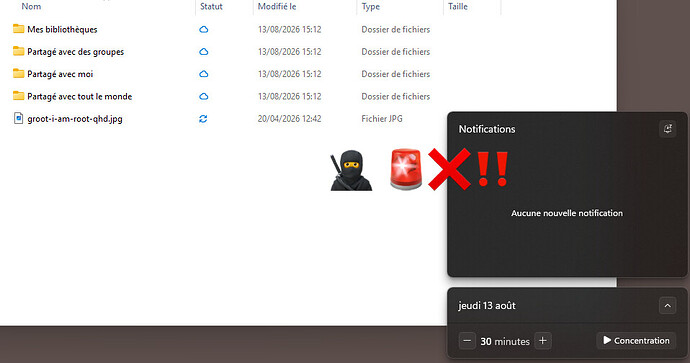Screen dimensions: 690x363
Task: Open notification settings bell icon
Action: tap(668, 129)
